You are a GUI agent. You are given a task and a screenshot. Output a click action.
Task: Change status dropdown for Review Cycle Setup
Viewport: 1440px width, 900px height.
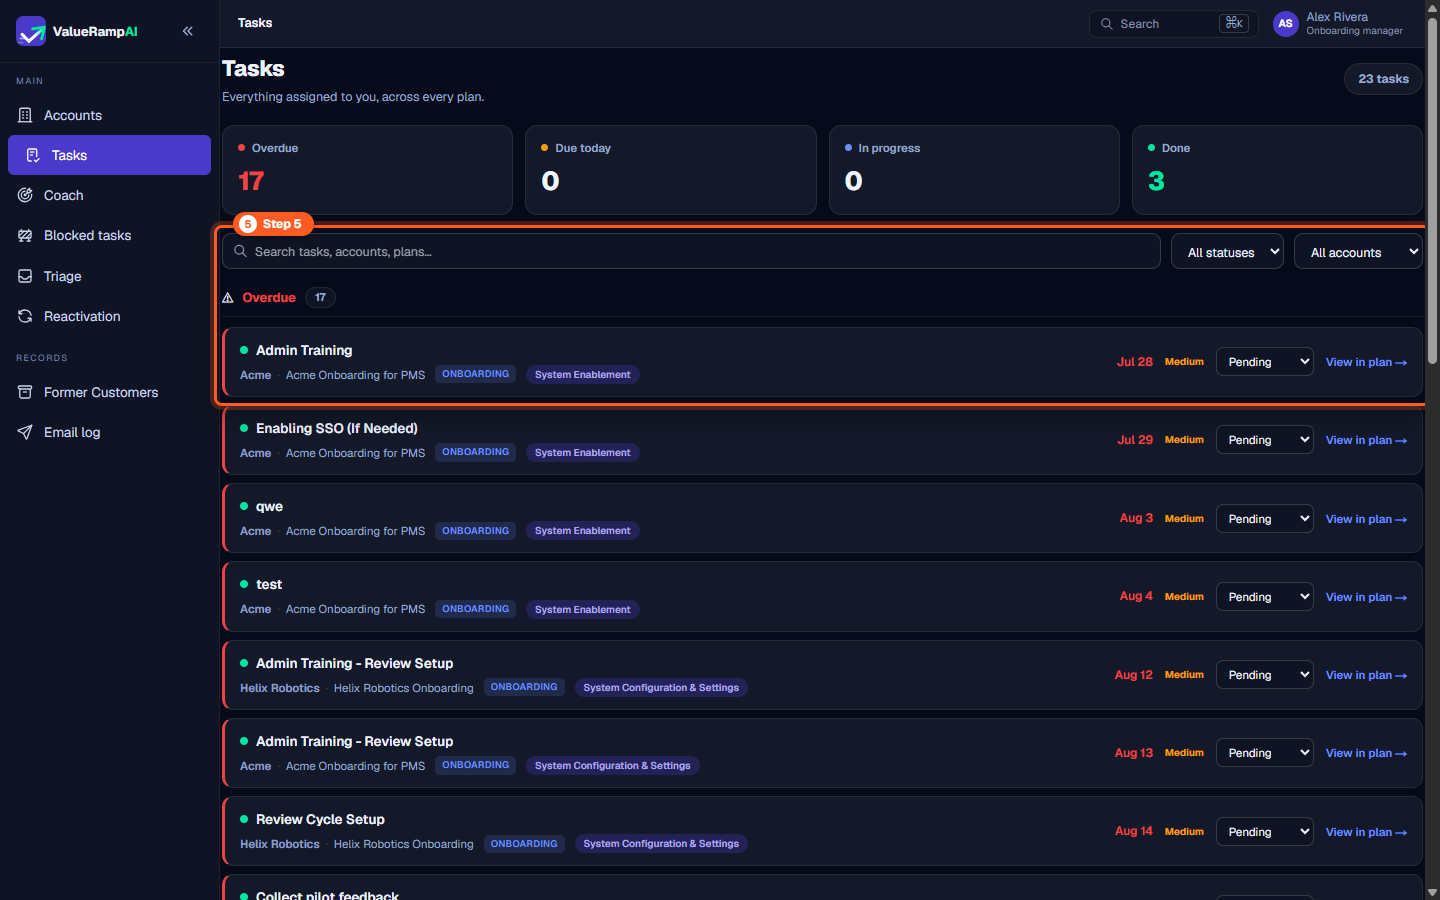(1265, 832)
